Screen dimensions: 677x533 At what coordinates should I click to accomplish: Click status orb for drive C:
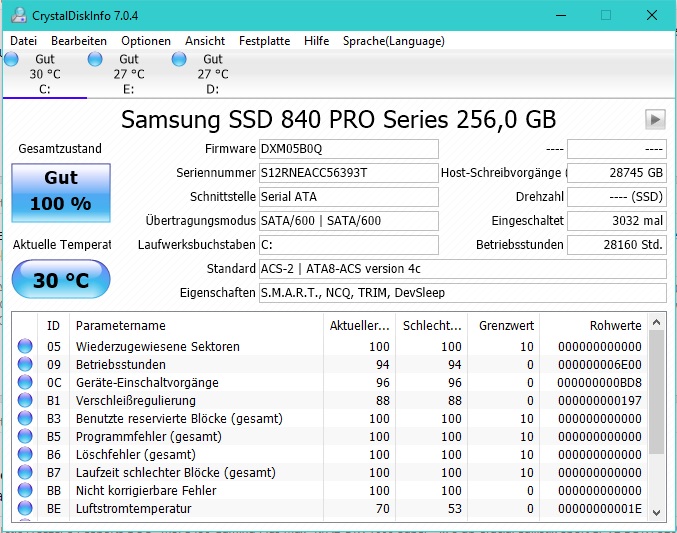click(x=12, y=59)
